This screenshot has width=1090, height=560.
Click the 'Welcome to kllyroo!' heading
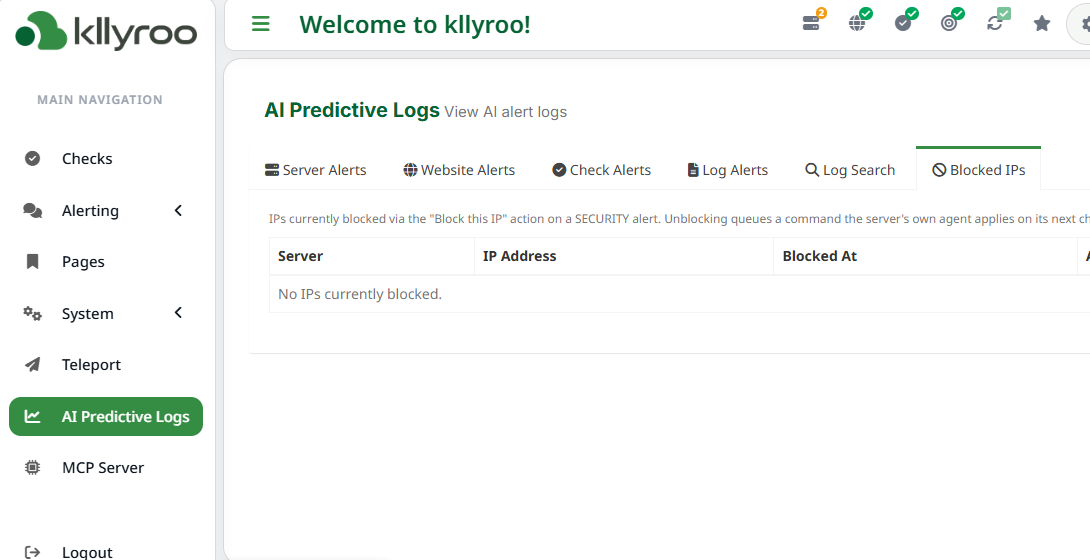point(415,24)
